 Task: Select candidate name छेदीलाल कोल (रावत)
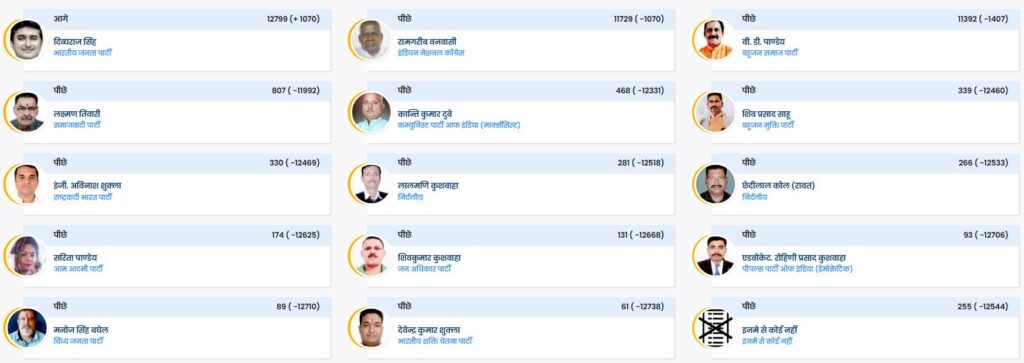point(778,185)
